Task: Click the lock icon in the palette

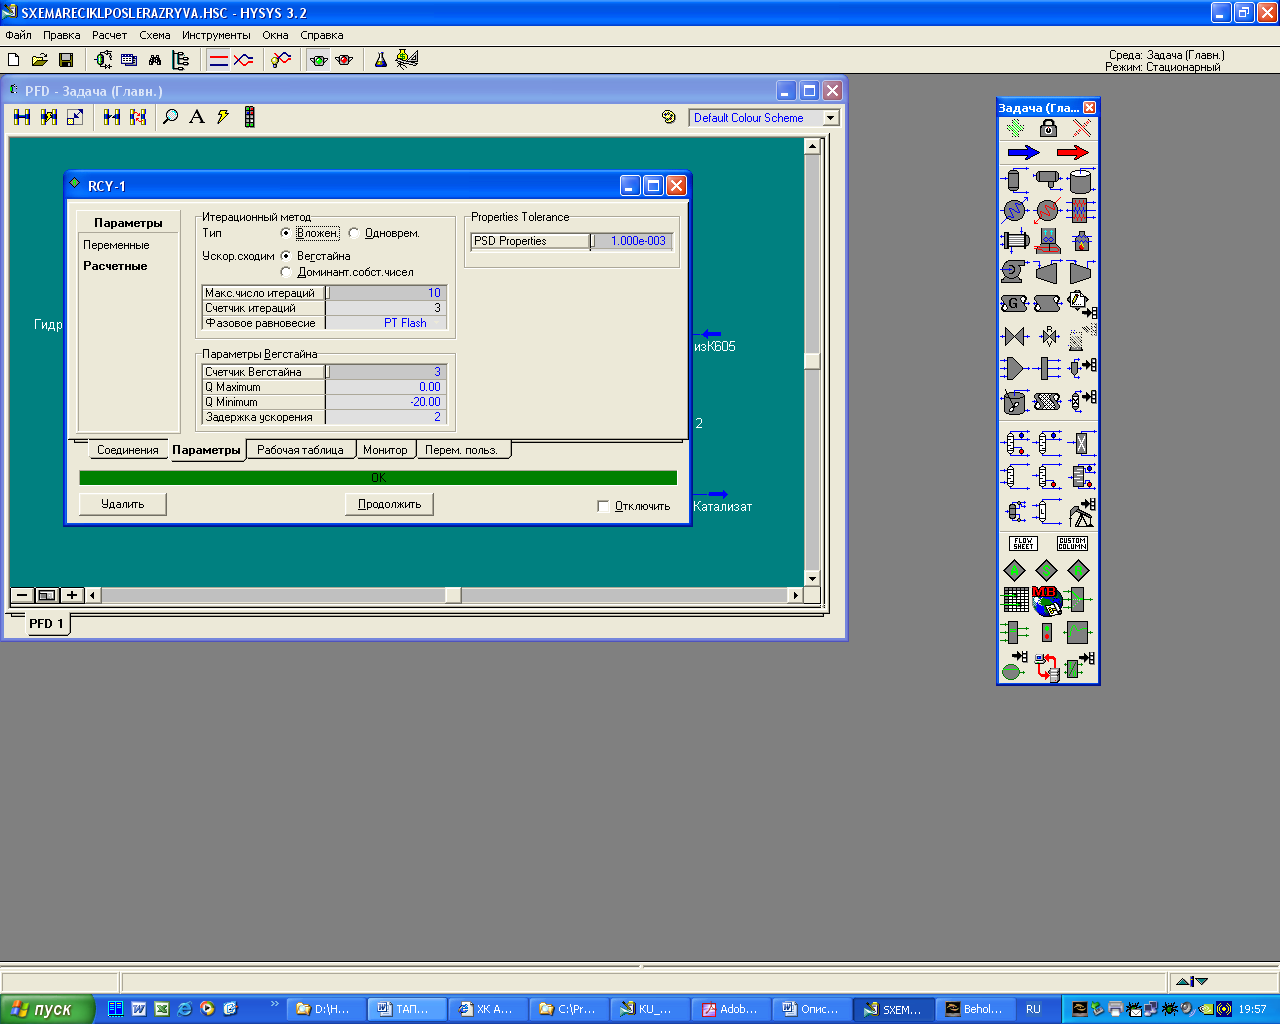Action: (1048, 128)
